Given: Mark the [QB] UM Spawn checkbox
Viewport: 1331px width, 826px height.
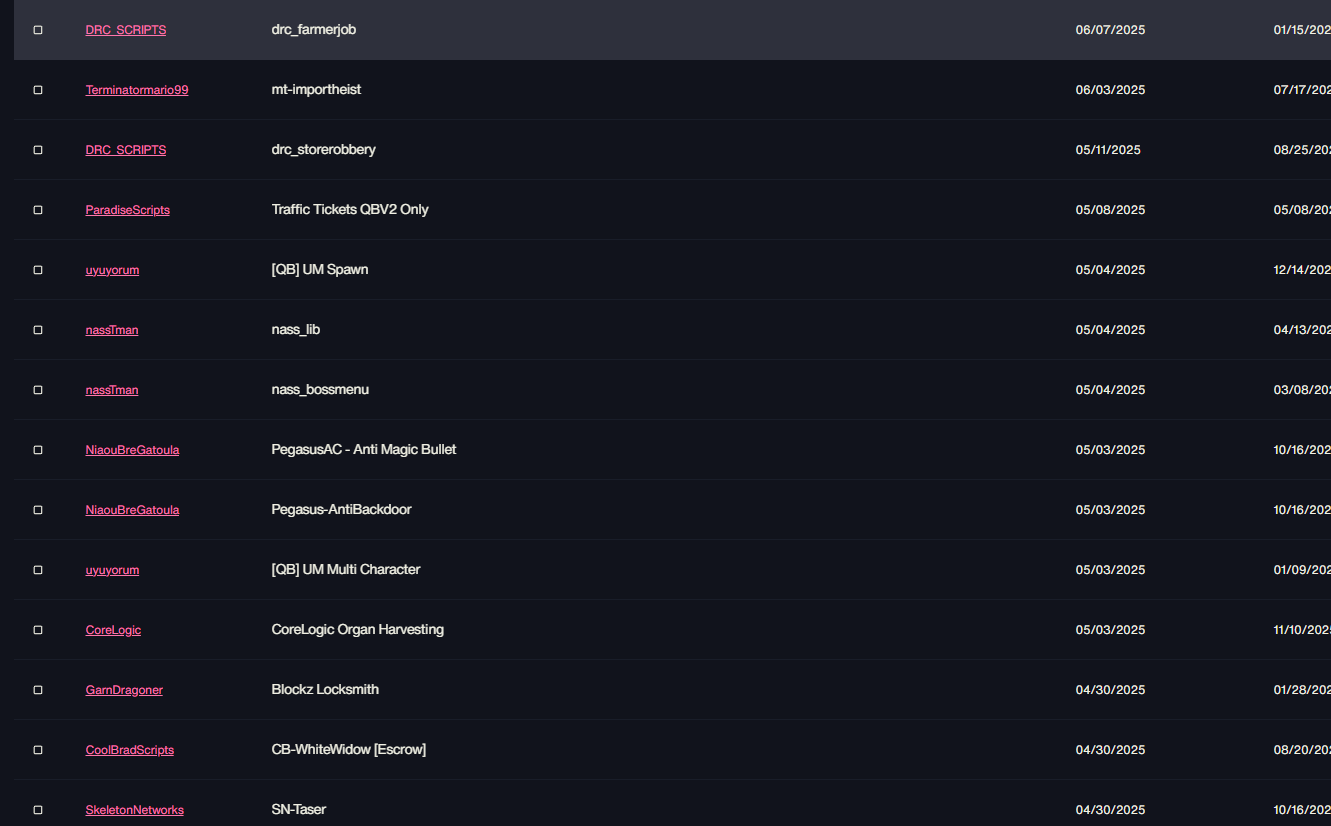Looking at the screenshot, I should pos(38,270).
